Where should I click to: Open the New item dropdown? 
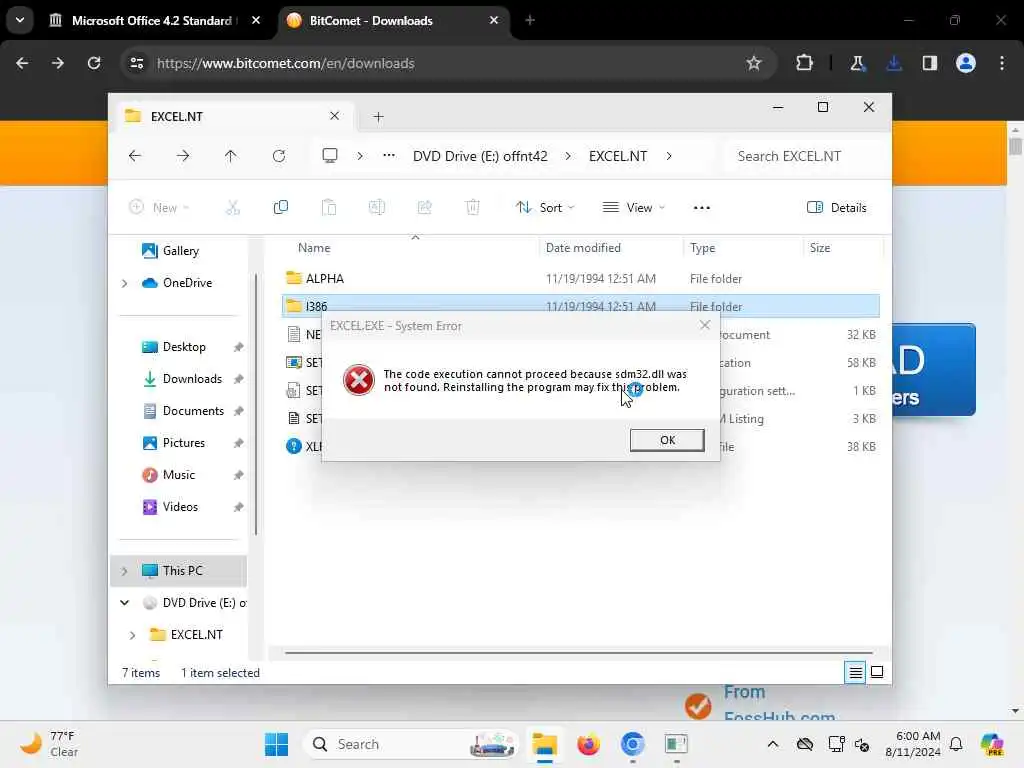[x=159, y=208]
